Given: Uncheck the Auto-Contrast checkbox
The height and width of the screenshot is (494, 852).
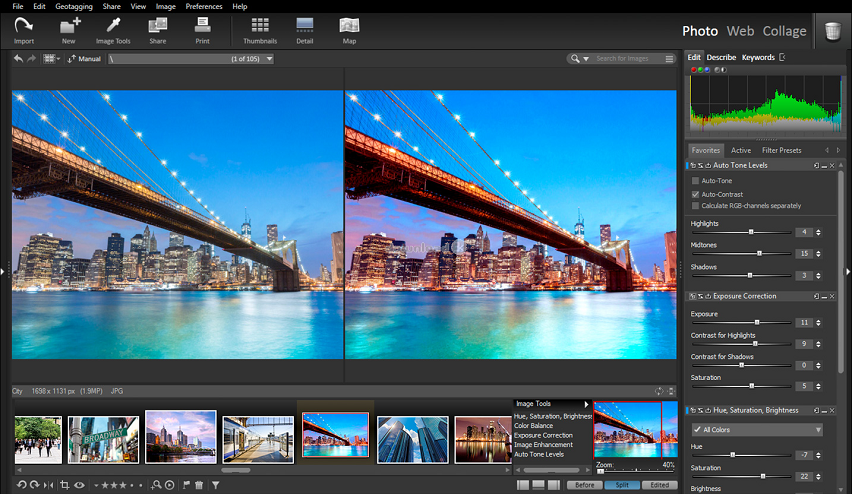Looking at the screenshot, I should (x=696, y=193).
